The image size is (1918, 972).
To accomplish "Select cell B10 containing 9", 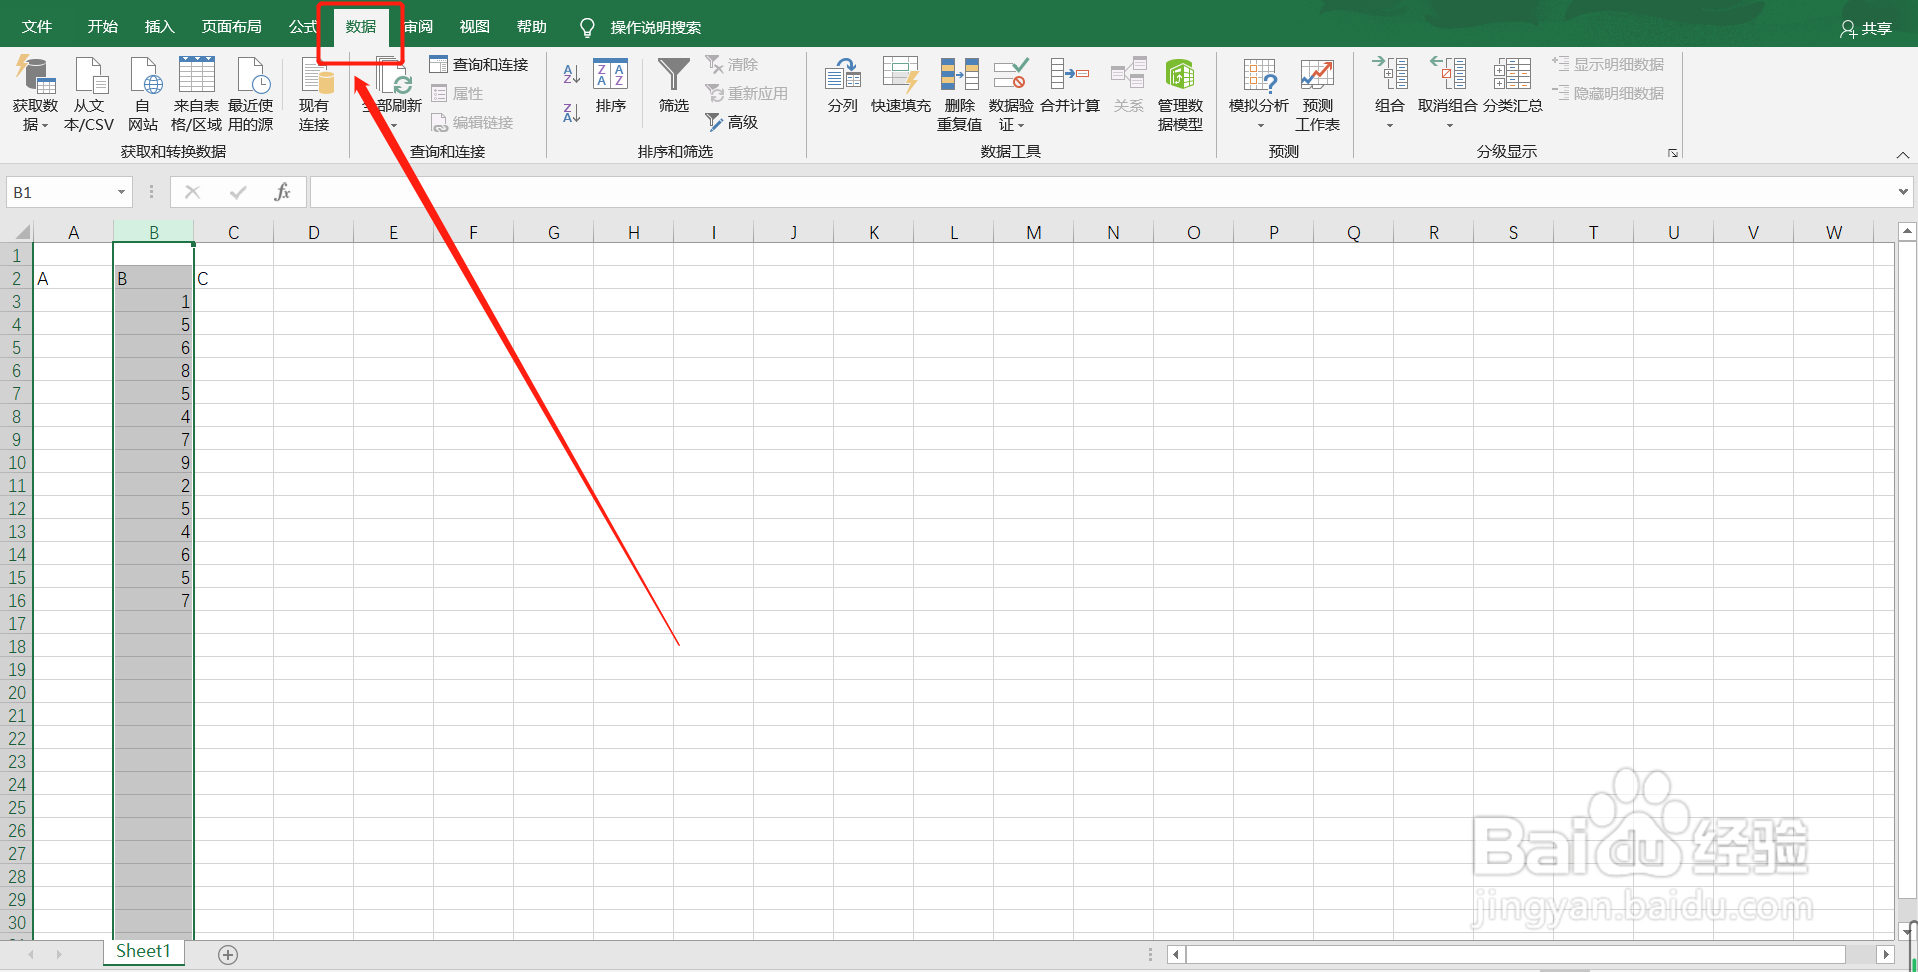I will coord(154,463).
